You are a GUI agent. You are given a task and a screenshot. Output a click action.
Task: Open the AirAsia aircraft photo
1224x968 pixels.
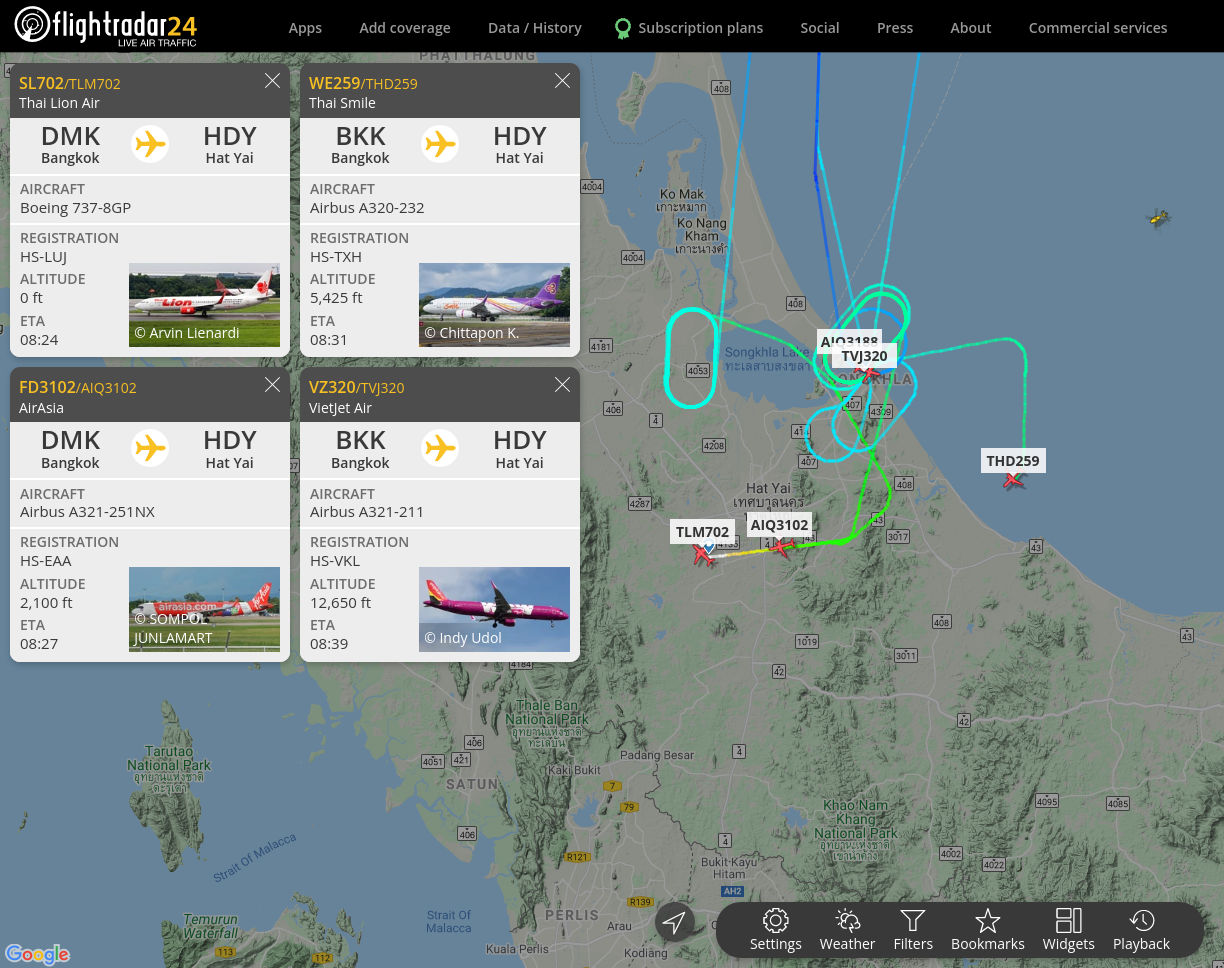point(204,609)
